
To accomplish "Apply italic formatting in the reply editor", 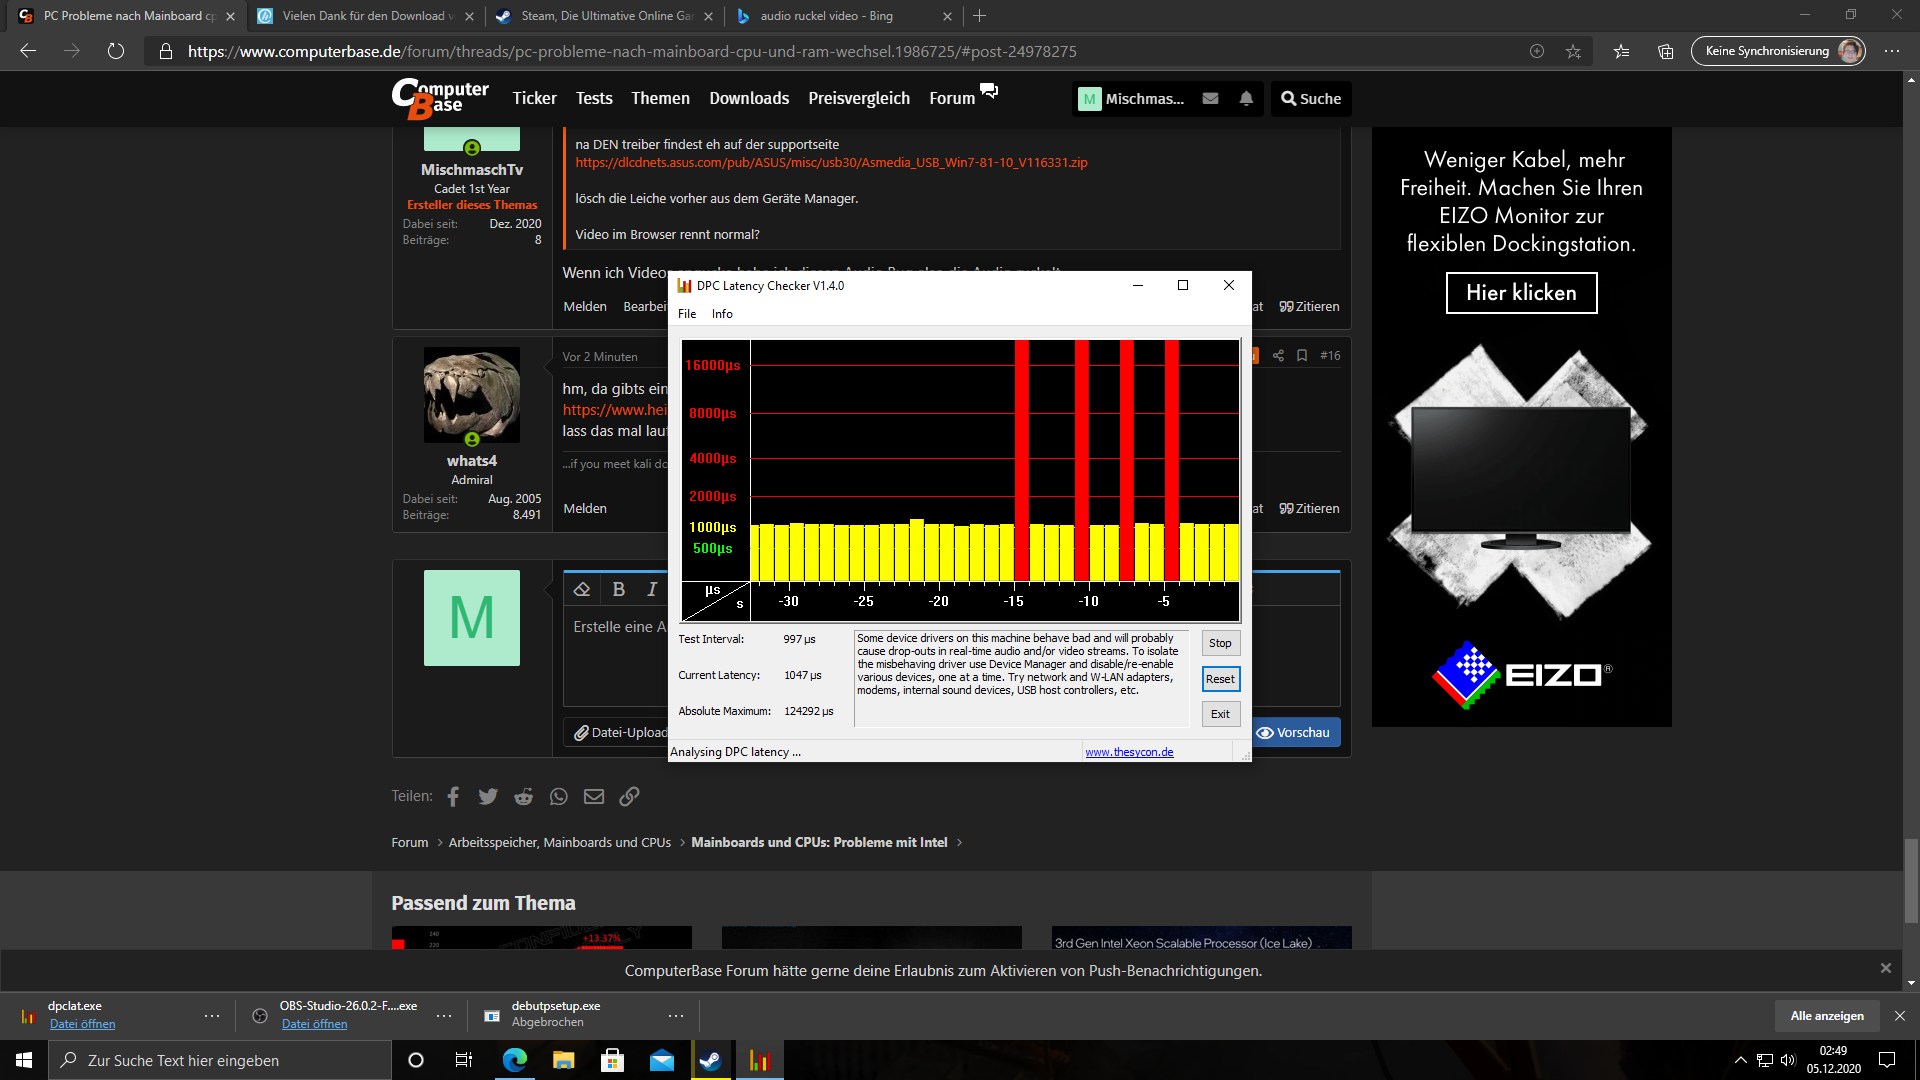I will click(651, 589).
